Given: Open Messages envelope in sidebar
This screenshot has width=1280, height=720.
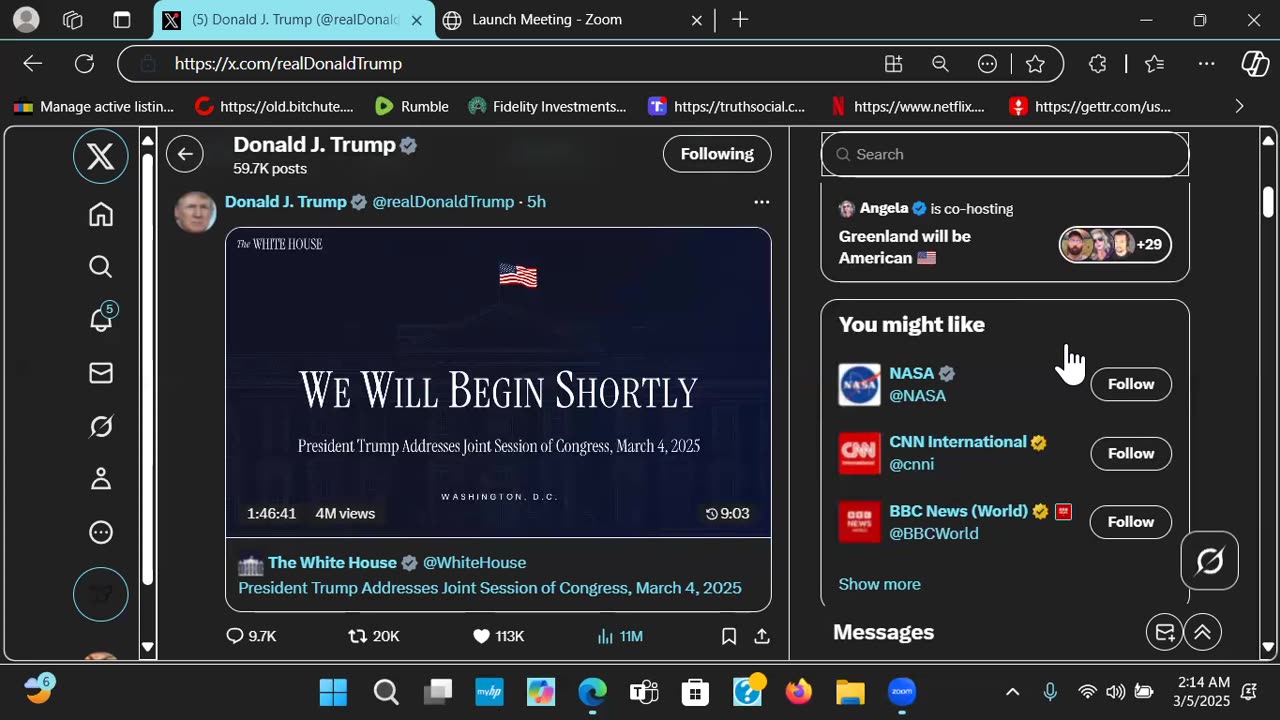Looking at the screenshot, I should click(x=101, y=373).
